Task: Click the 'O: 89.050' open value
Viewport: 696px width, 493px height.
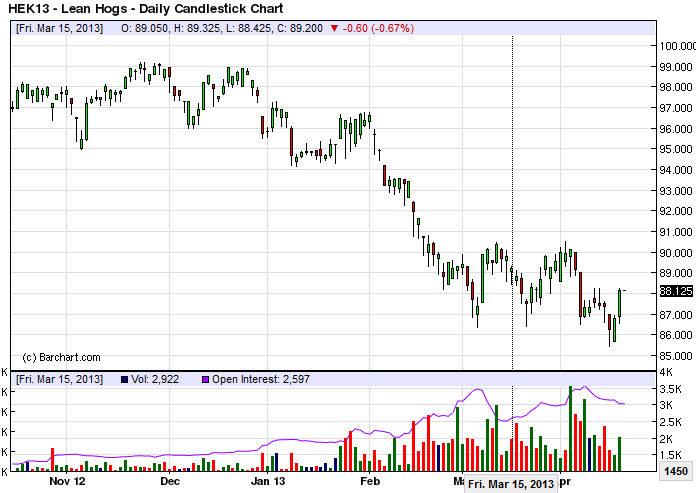Action: tap(144, 28)
